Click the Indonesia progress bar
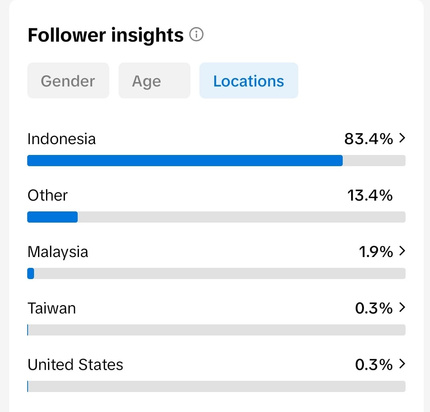The height and width of the screenshot is (412, 430). coord(216,160)
